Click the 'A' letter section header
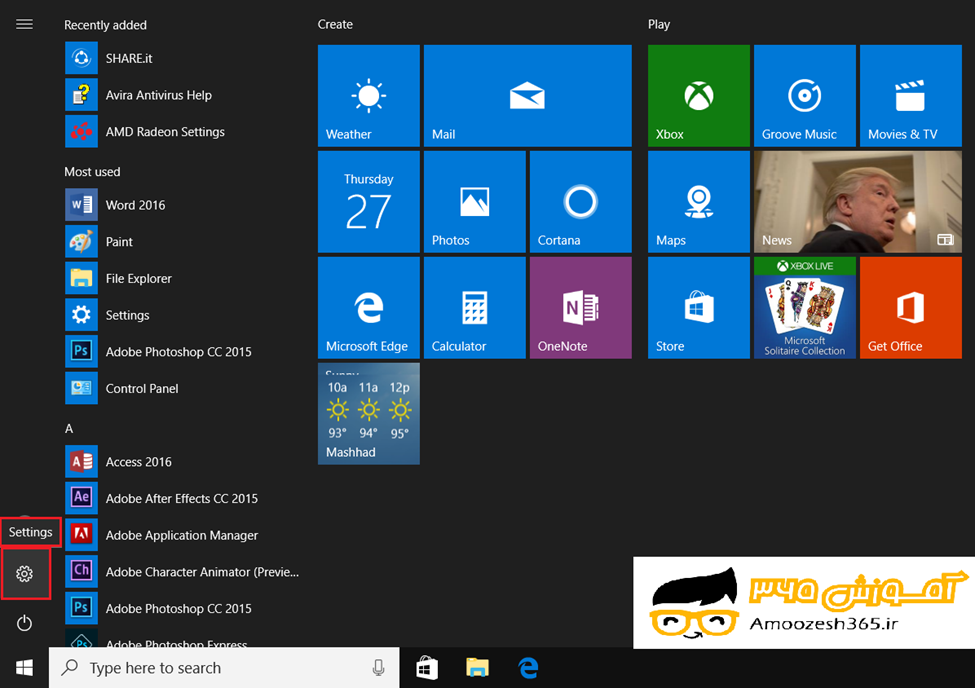 tap(69, 429)
